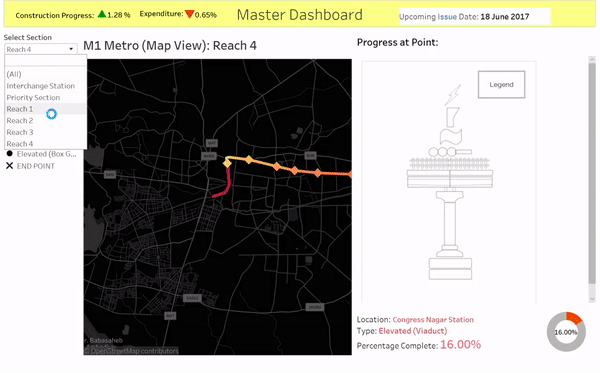Viewport: 600px width, 373px height.
Task: Open the Select Section dropdown showing Reach 4
Action: point(41,49)
